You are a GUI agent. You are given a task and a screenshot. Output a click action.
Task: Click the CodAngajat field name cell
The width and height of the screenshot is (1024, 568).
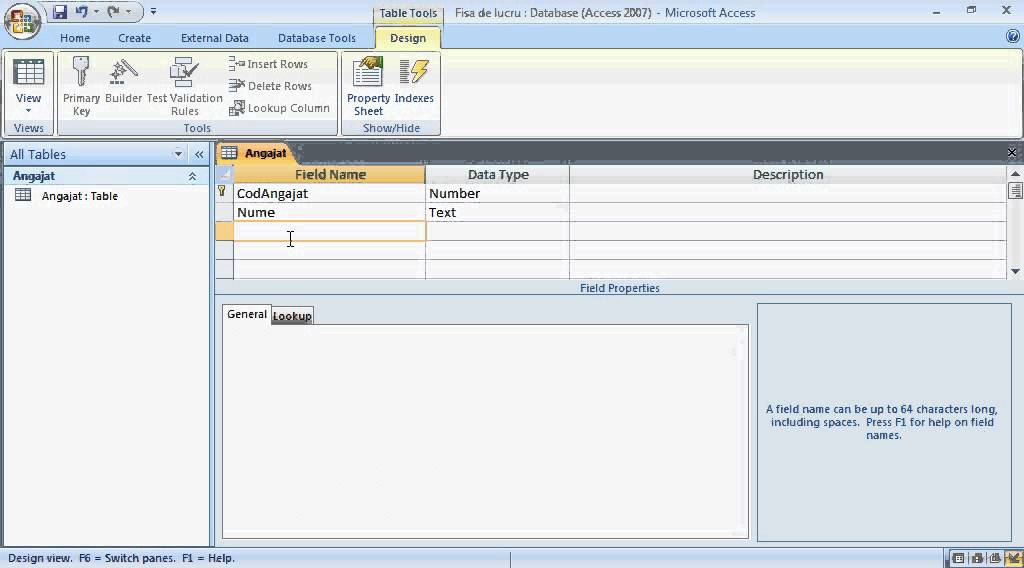pyautogui.click(x=329, y=193)
